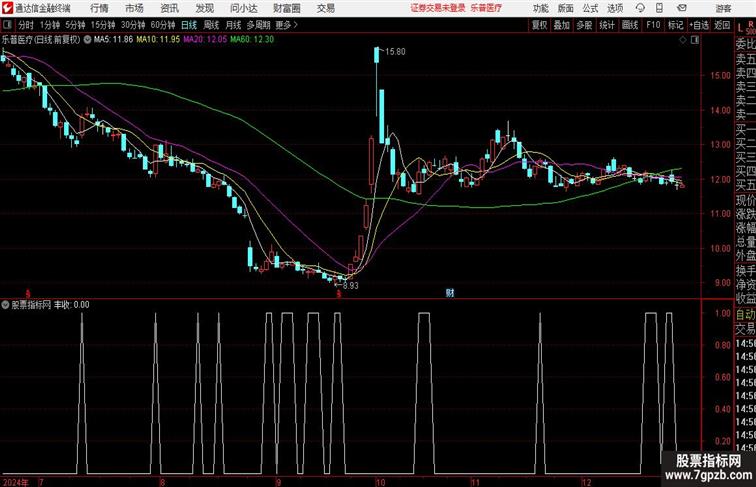756x487 pixels.
Task: Toggle the right info panel icon
Action: [x=695, y=40]
